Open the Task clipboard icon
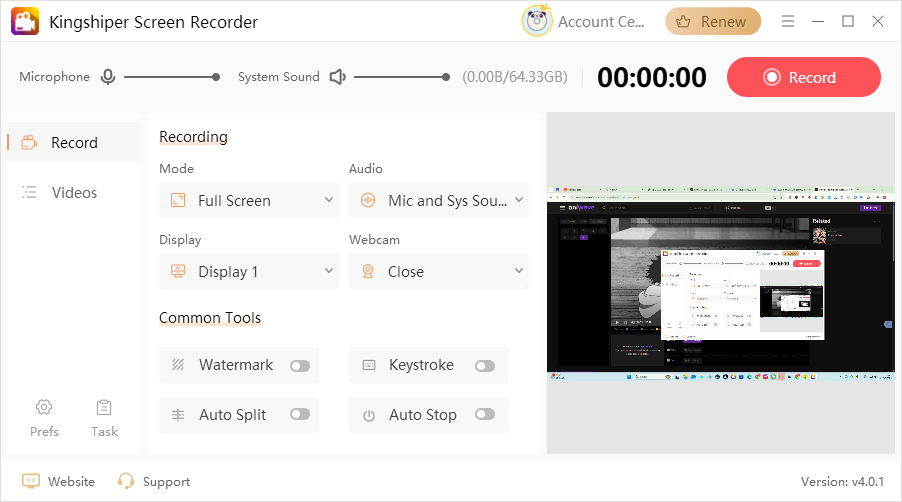The width and height of the screenshot is (902, 502). click(x=104, y=407)
